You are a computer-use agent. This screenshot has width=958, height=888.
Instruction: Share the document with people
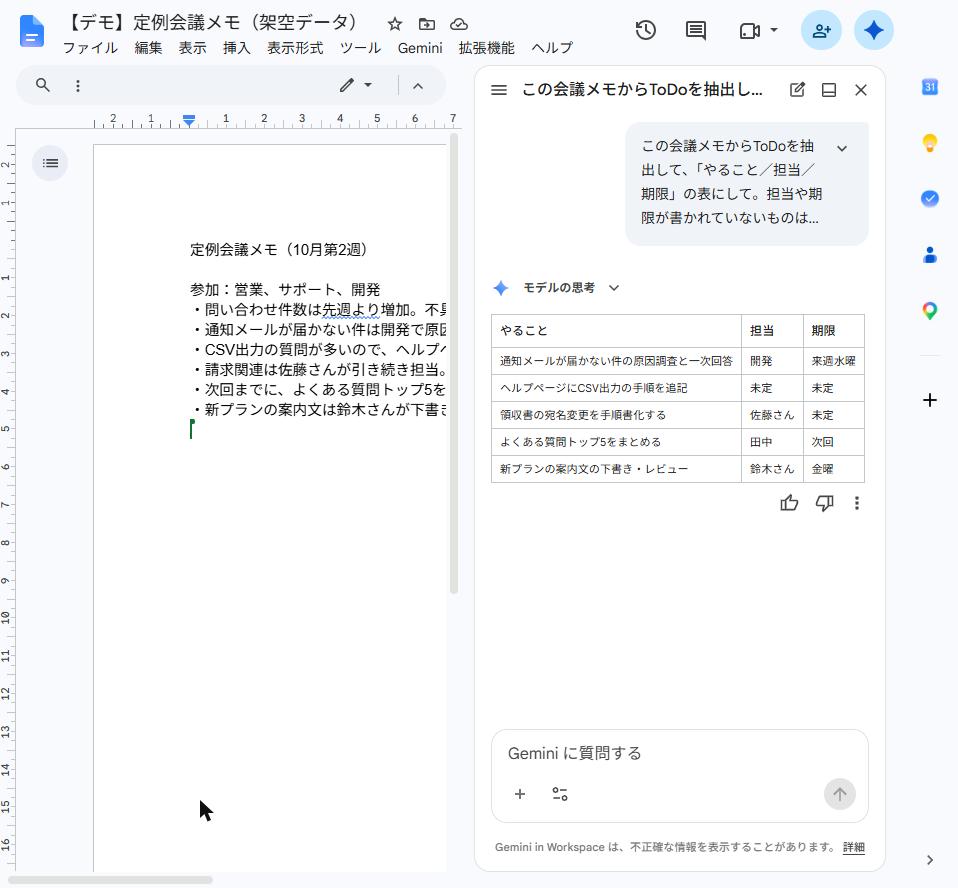point(821,30)
